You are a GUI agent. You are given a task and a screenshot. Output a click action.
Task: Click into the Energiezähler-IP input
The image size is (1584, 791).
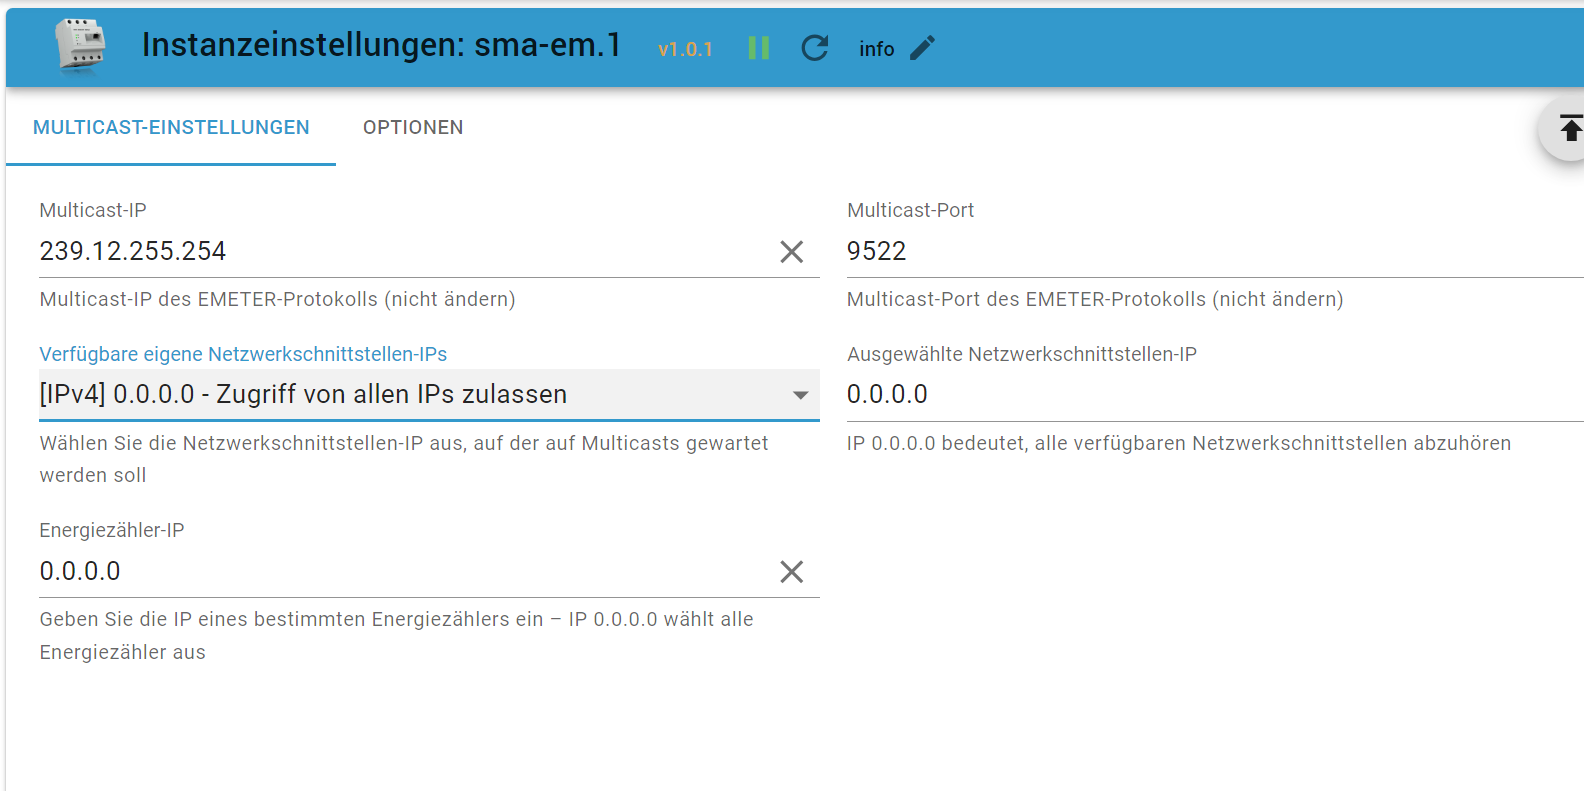point(405,571)
